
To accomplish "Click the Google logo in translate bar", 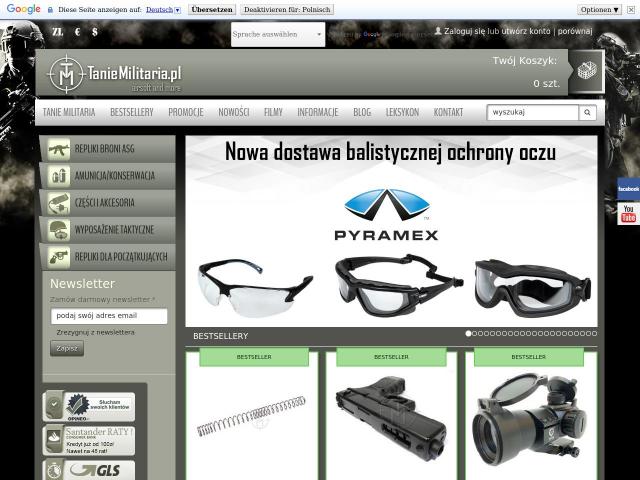I will click(x=24, y=9).
